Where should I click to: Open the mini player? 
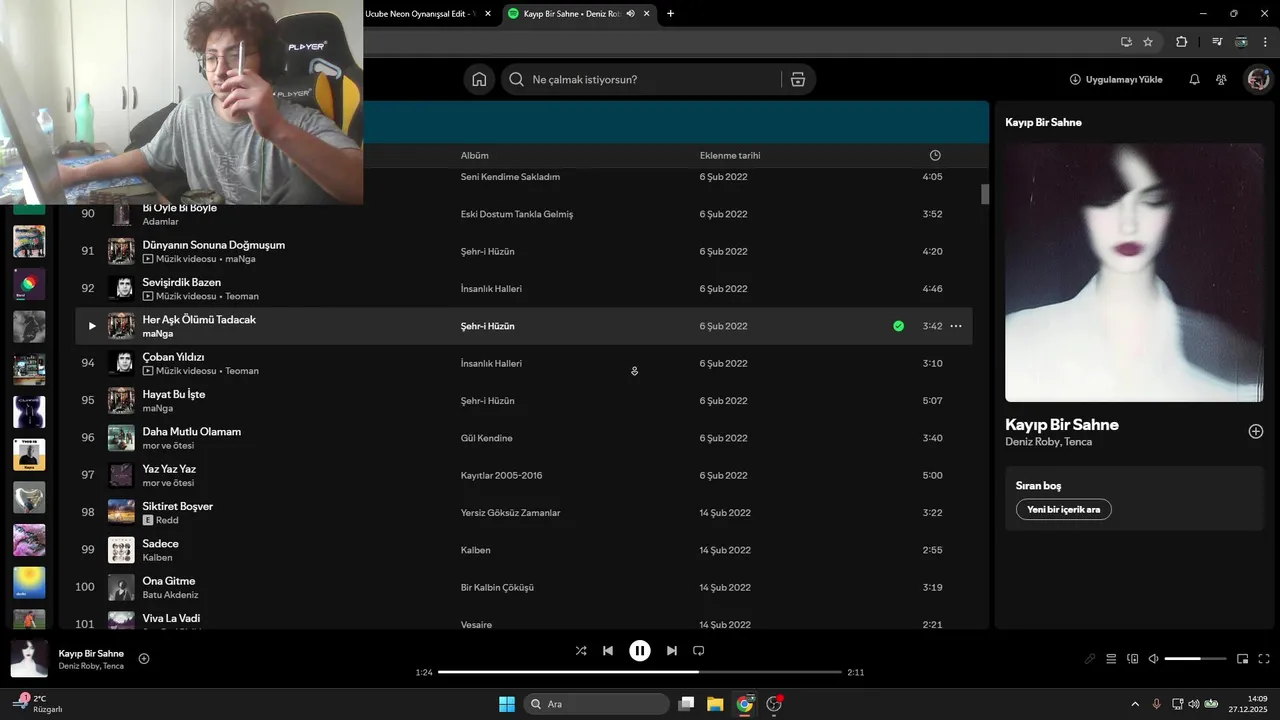(1242, 659)
